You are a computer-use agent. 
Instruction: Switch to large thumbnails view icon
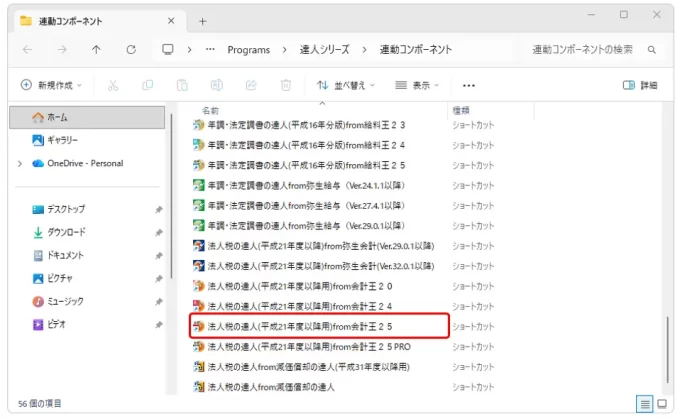pyautogui.click(x=661, y=403)
